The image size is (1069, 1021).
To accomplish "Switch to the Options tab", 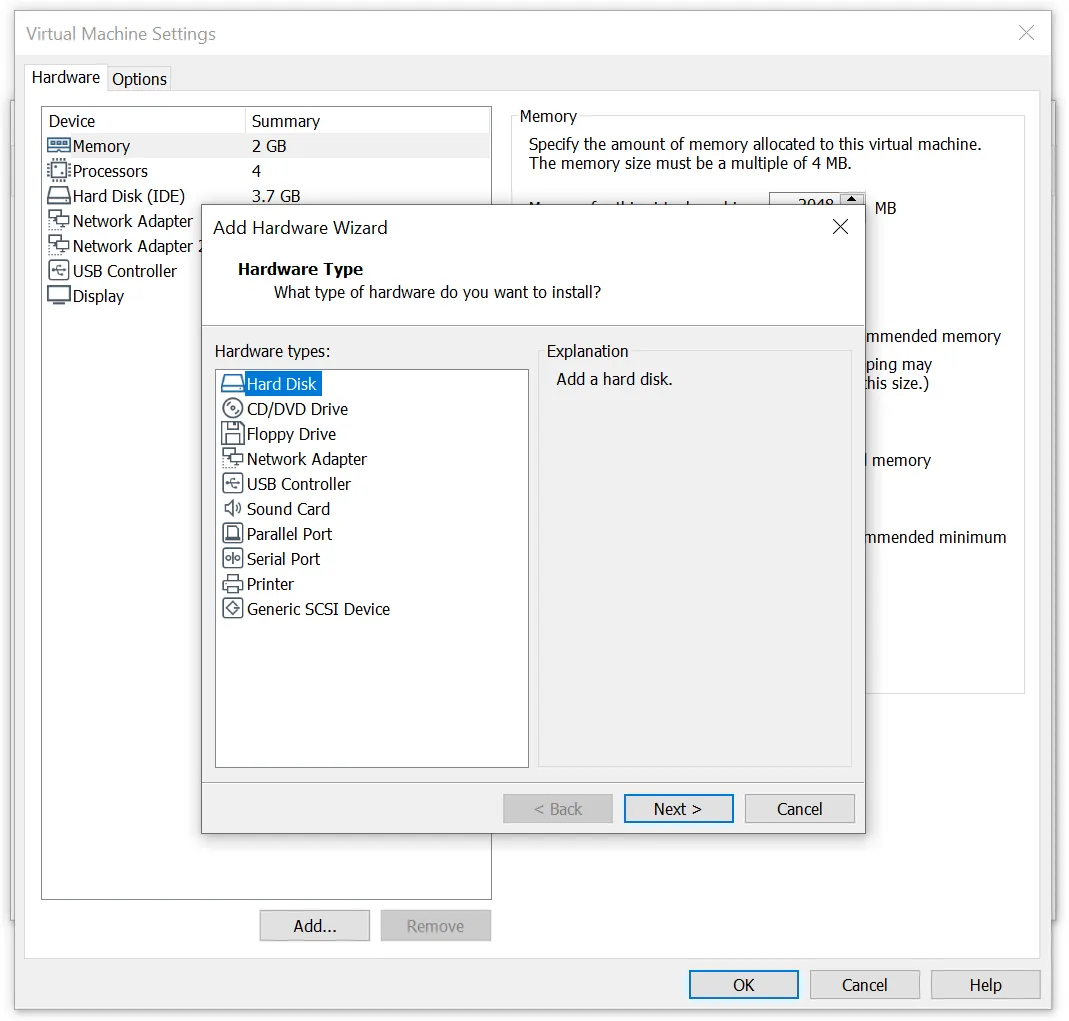I will pos(139,79).
